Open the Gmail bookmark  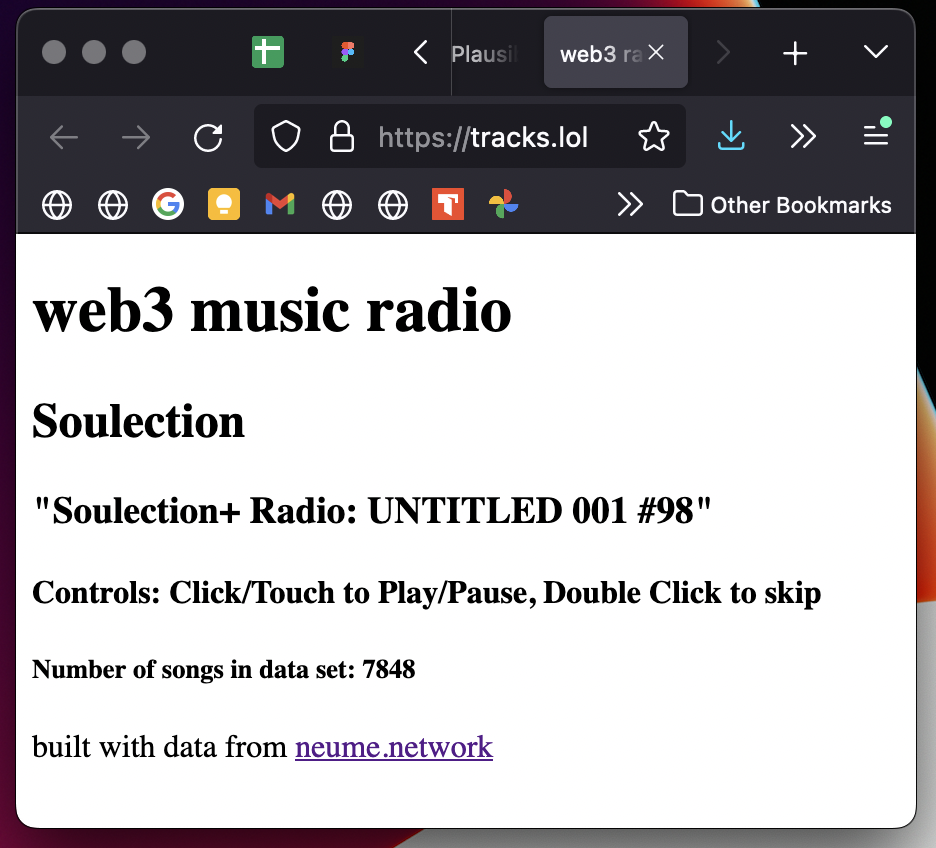(280, 204)
